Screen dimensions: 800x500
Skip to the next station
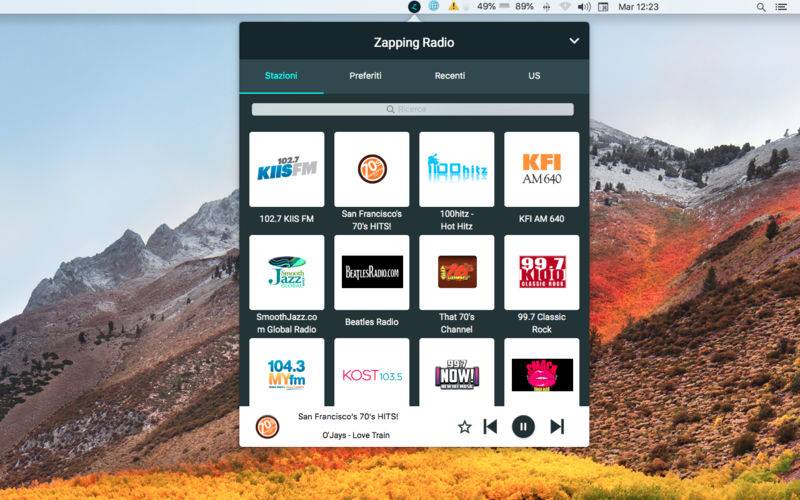[557, 427]
